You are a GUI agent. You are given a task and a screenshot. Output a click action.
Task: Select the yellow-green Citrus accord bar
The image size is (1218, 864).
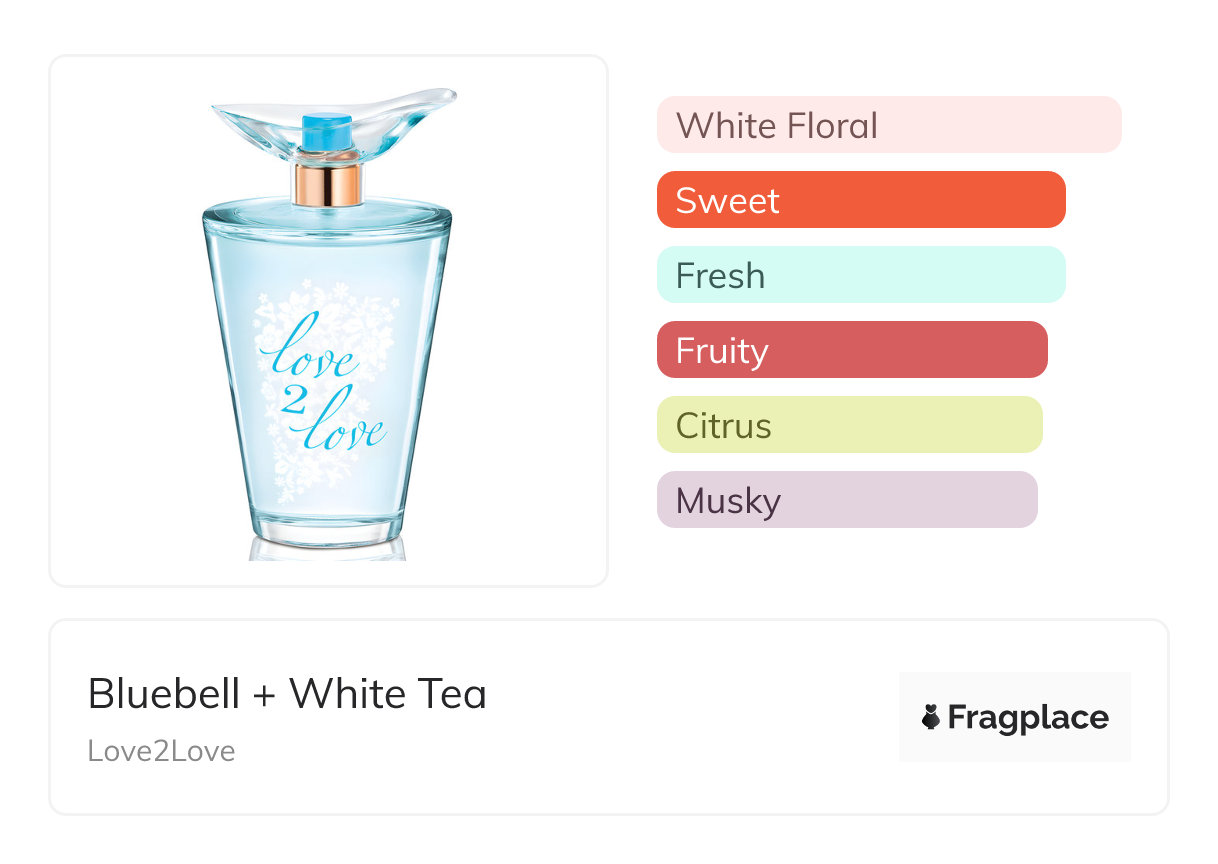tap(849, 425)
